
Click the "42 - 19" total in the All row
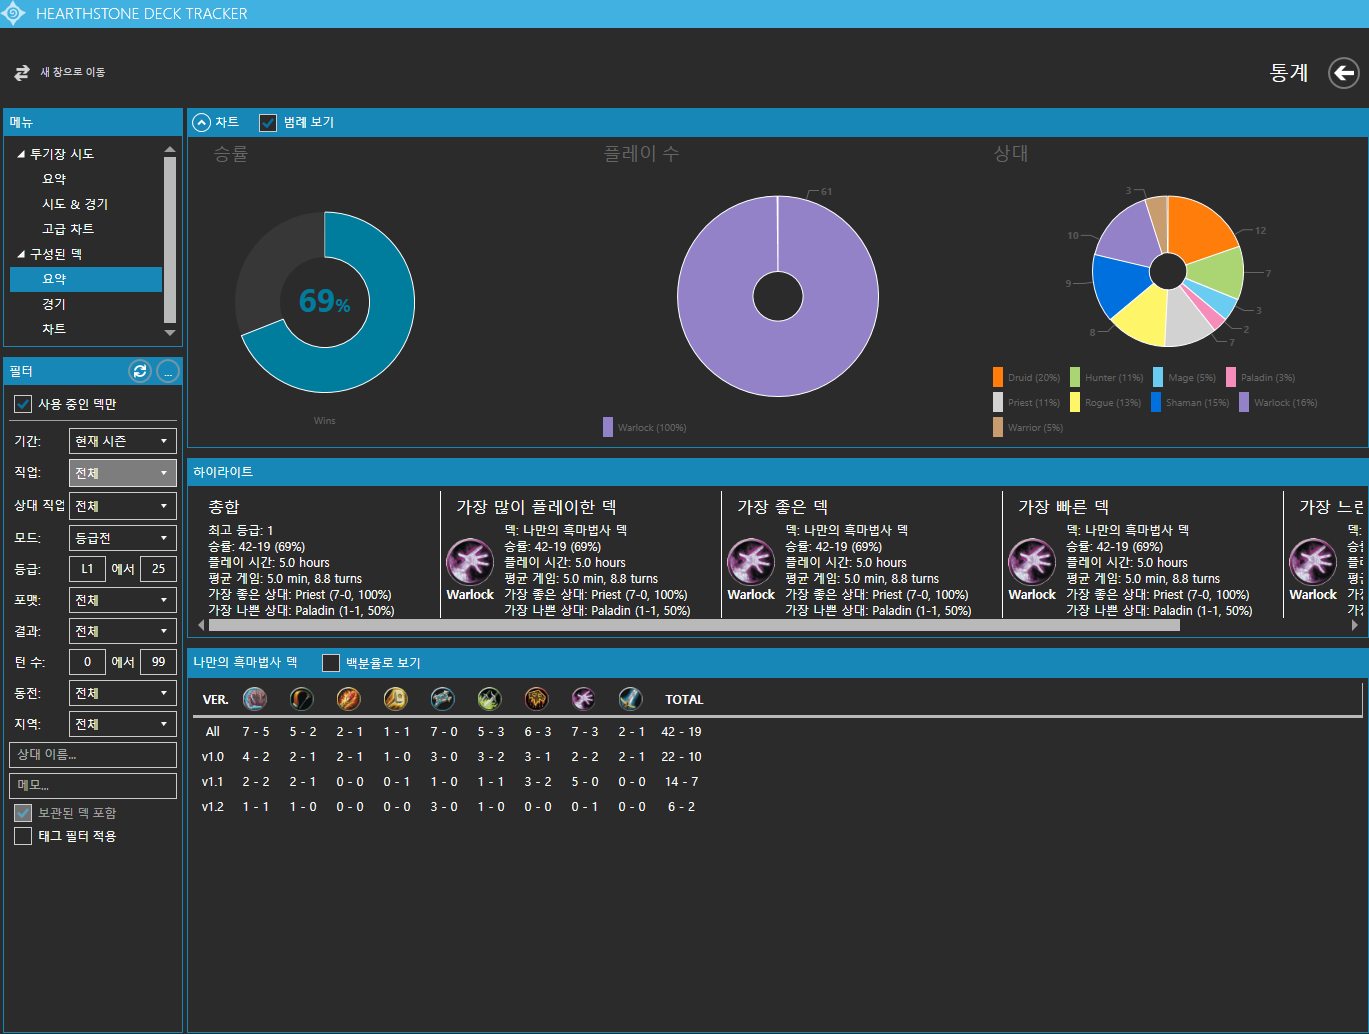681,732
